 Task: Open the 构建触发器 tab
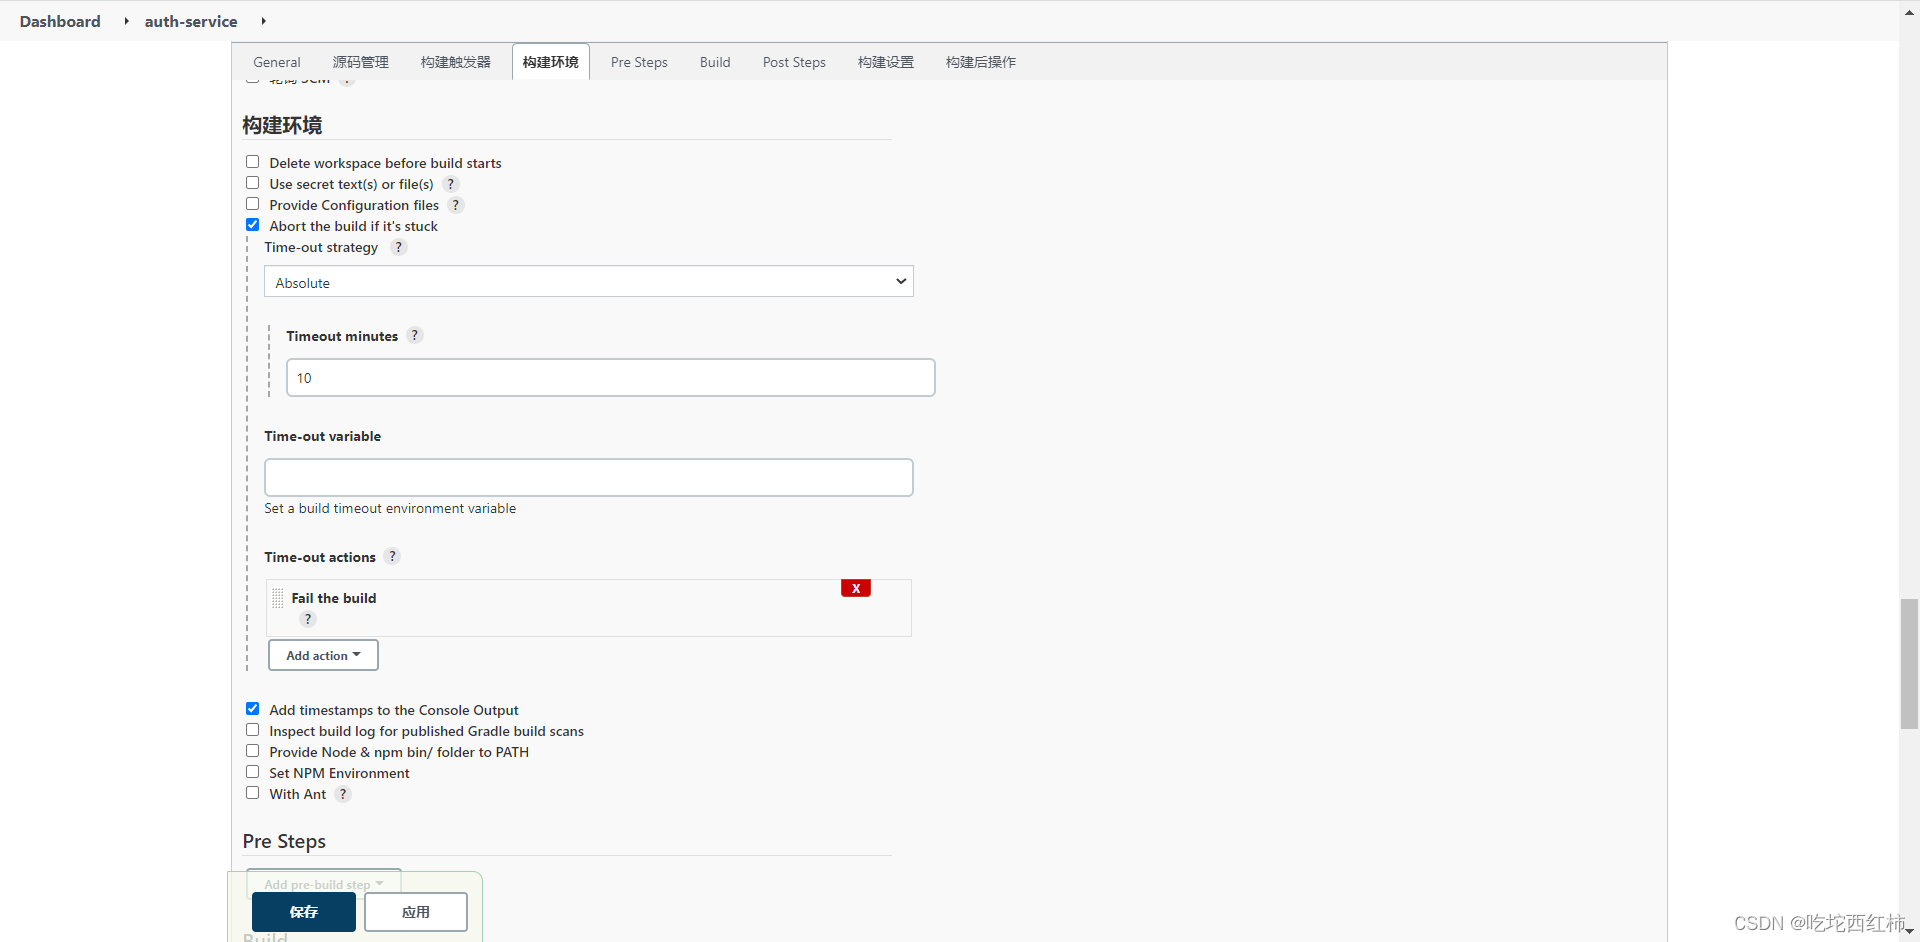(x=456, y=62)
